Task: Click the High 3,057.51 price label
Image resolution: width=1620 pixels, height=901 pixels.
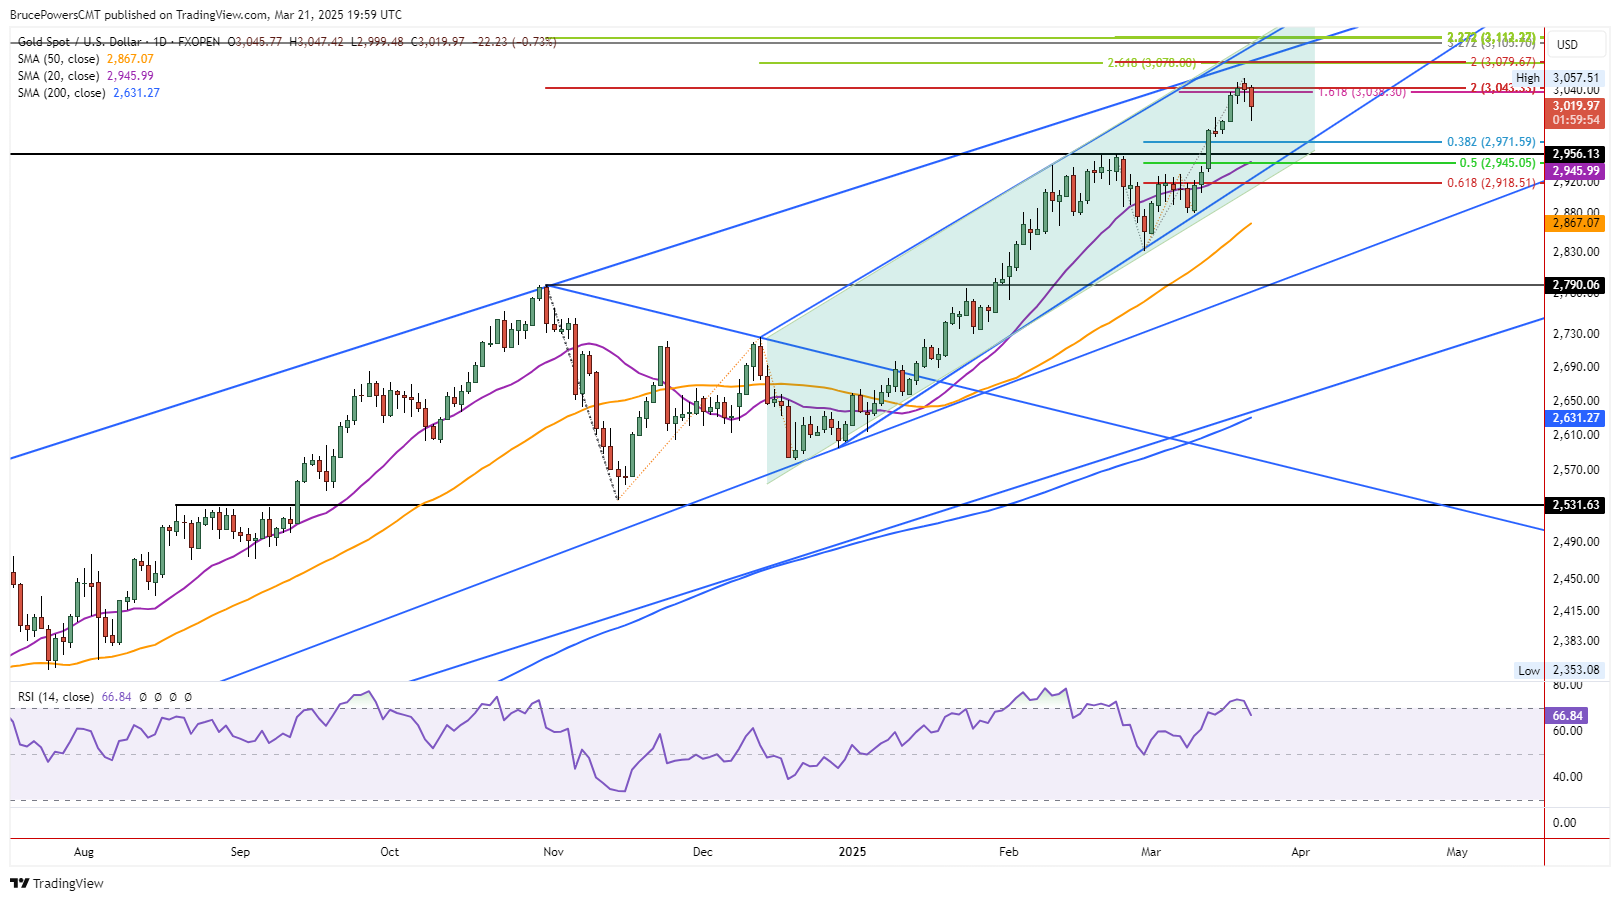Action: [x=1558, y=78]
